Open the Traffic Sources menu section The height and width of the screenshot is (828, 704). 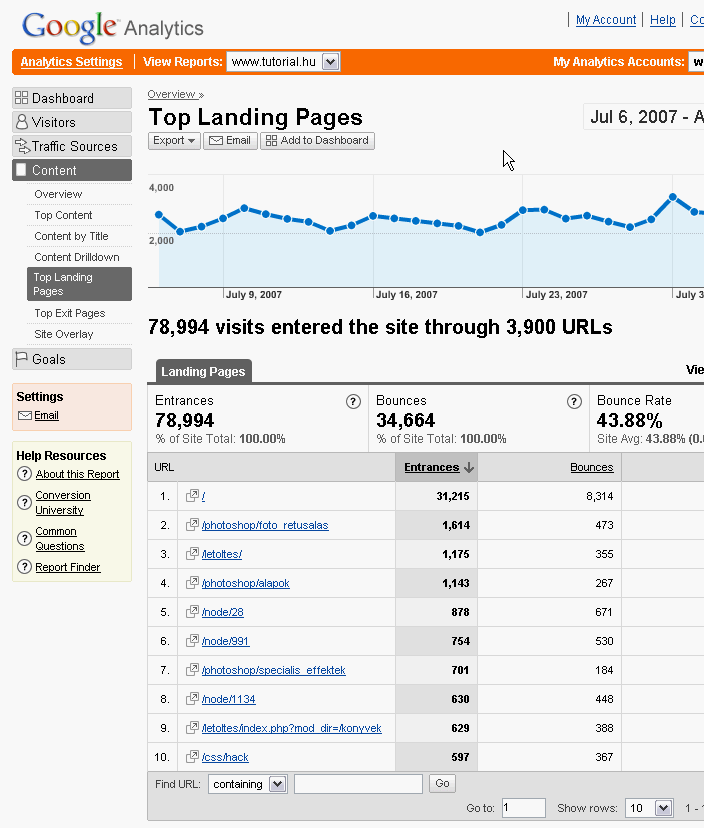click(72, 146)
